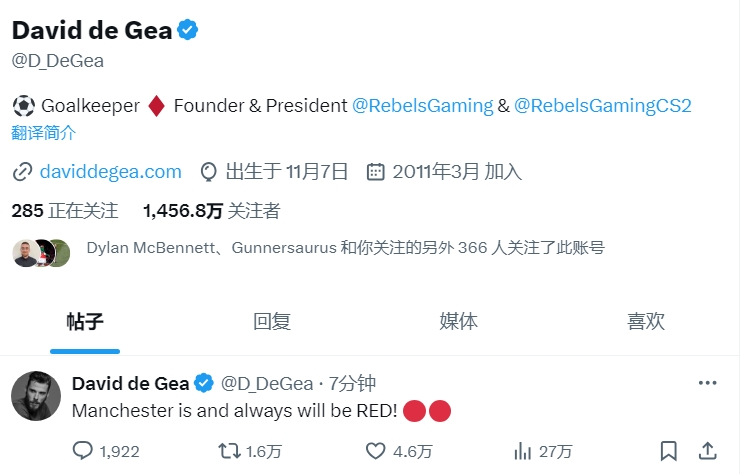Open the 媒体 tab

pos(459,321)
